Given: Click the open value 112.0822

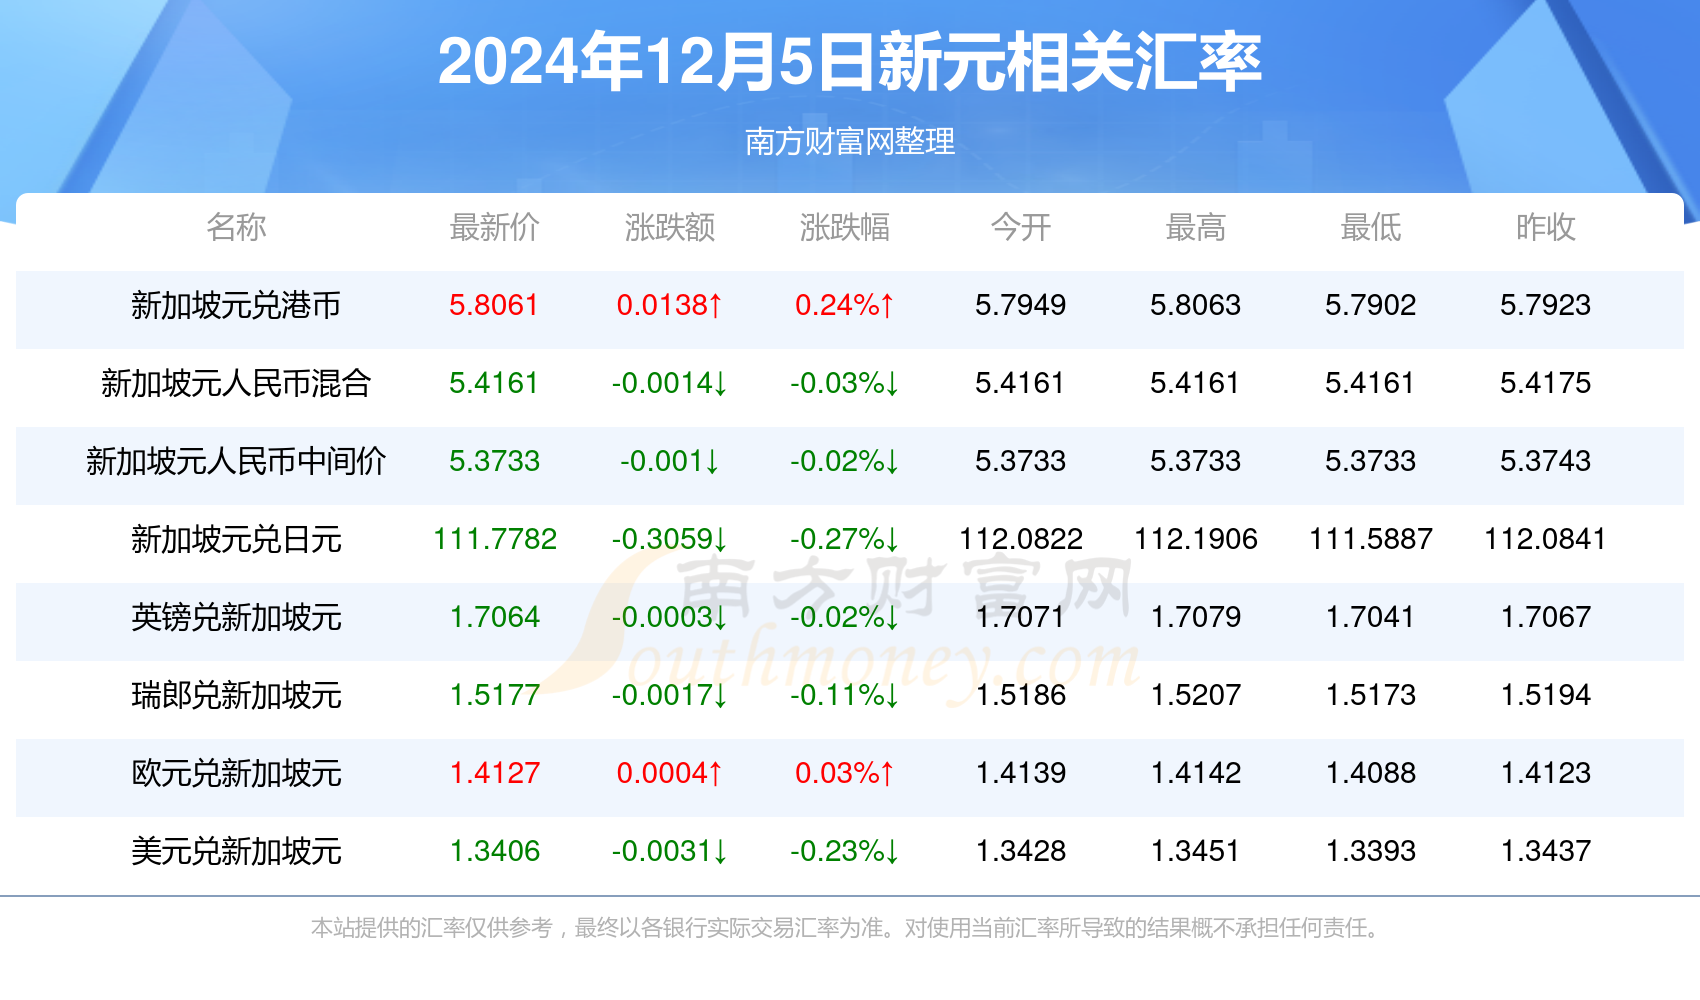Looking at the screenshot, I should pos(1021,539).
